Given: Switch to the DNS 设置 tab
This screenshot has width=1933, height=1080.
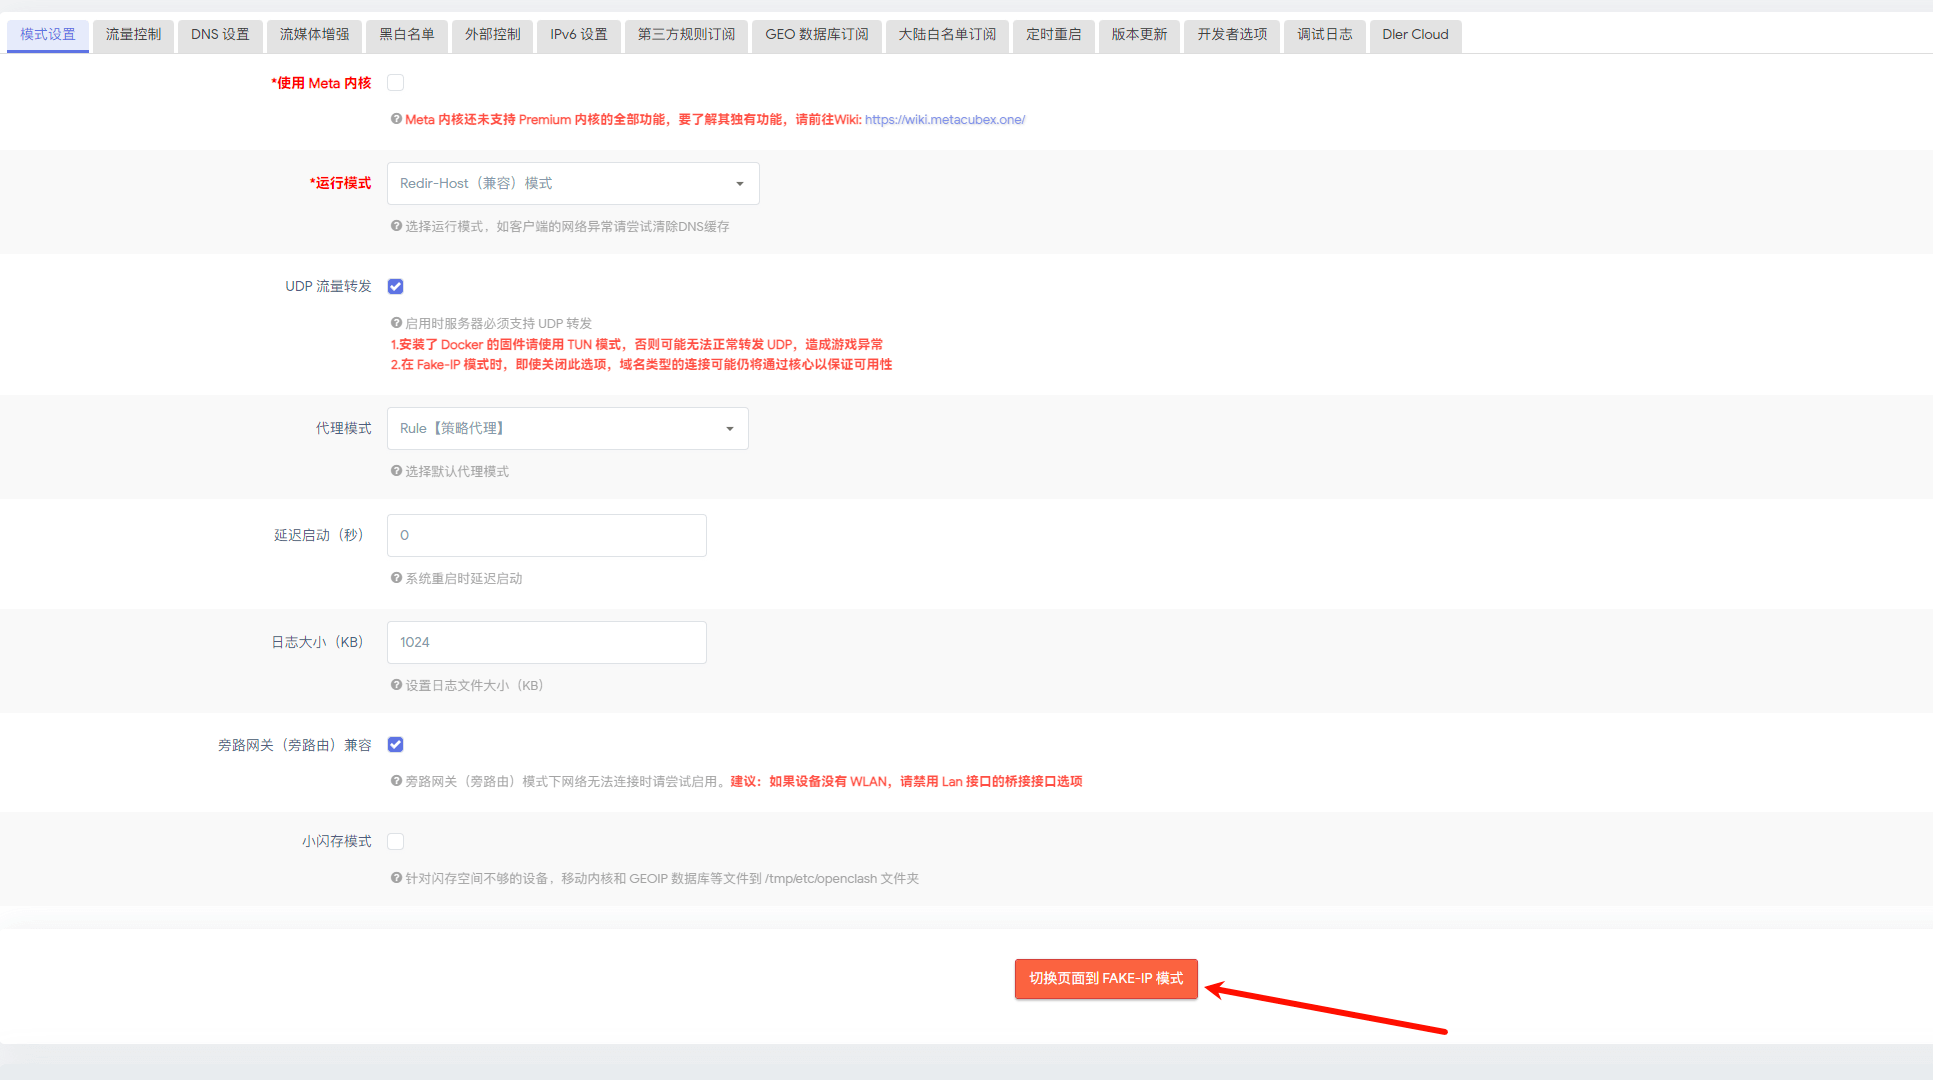Looking at the screenshot, I should pos(220,35).
